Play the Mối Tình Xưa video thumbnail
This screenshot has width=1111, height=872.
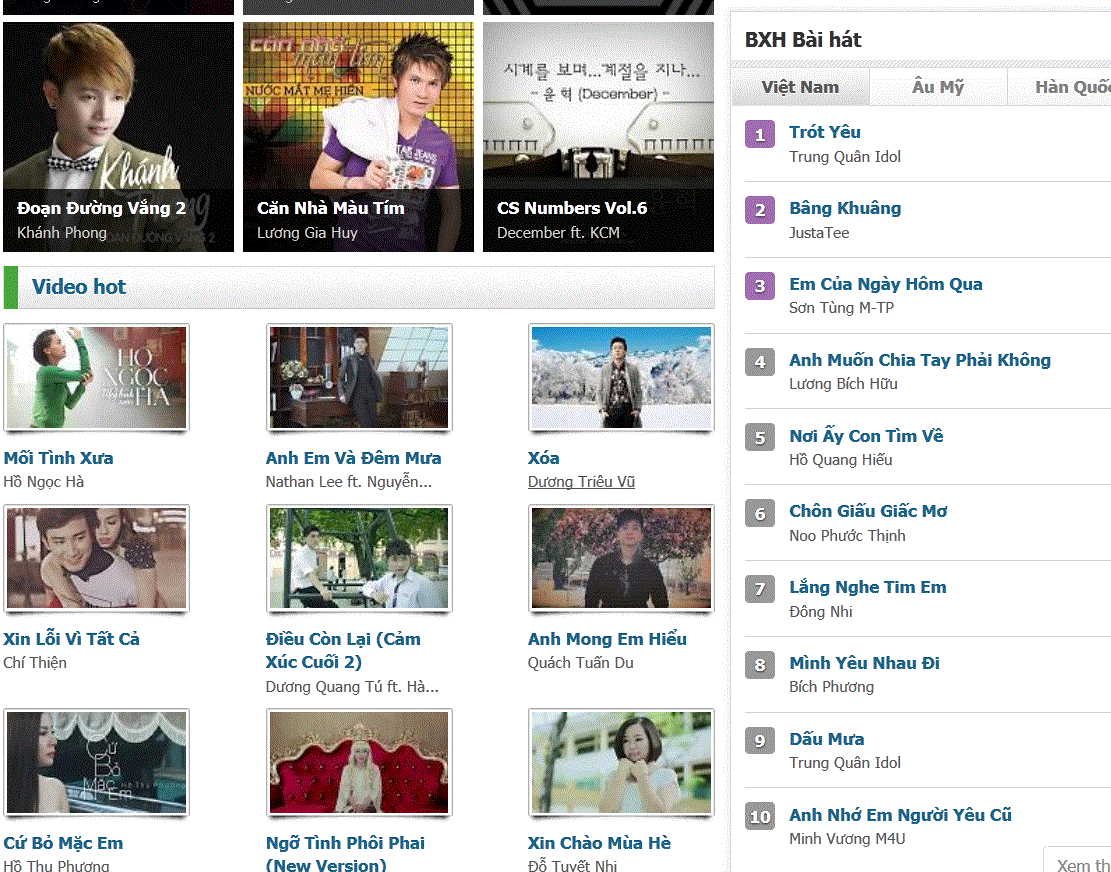96,377
